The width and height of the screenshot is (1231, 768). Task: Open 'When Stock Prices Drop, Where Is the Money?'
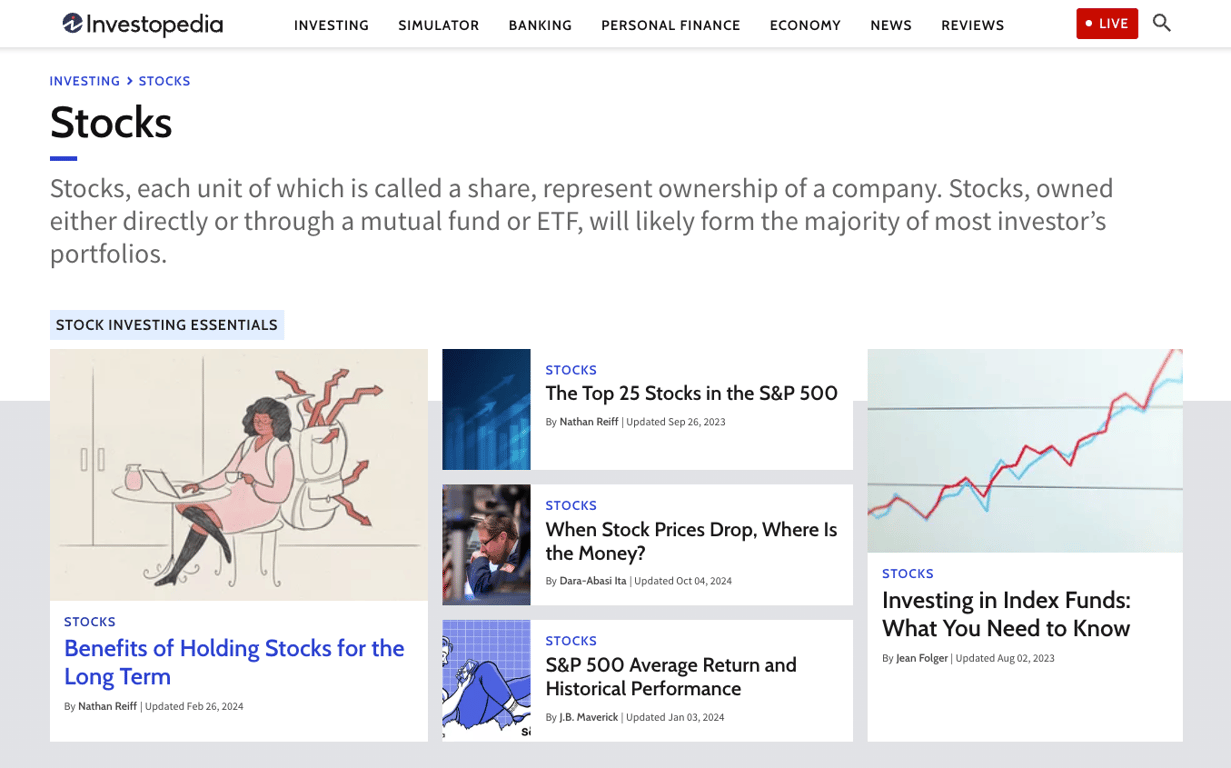(x=691, y=541)
